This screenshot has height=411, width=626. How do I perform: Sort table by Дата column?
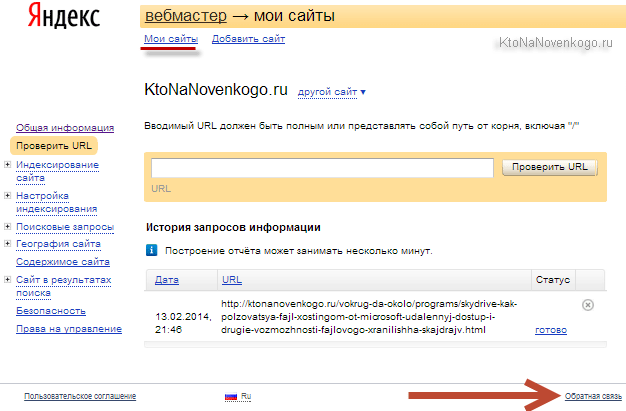[166, 280]
